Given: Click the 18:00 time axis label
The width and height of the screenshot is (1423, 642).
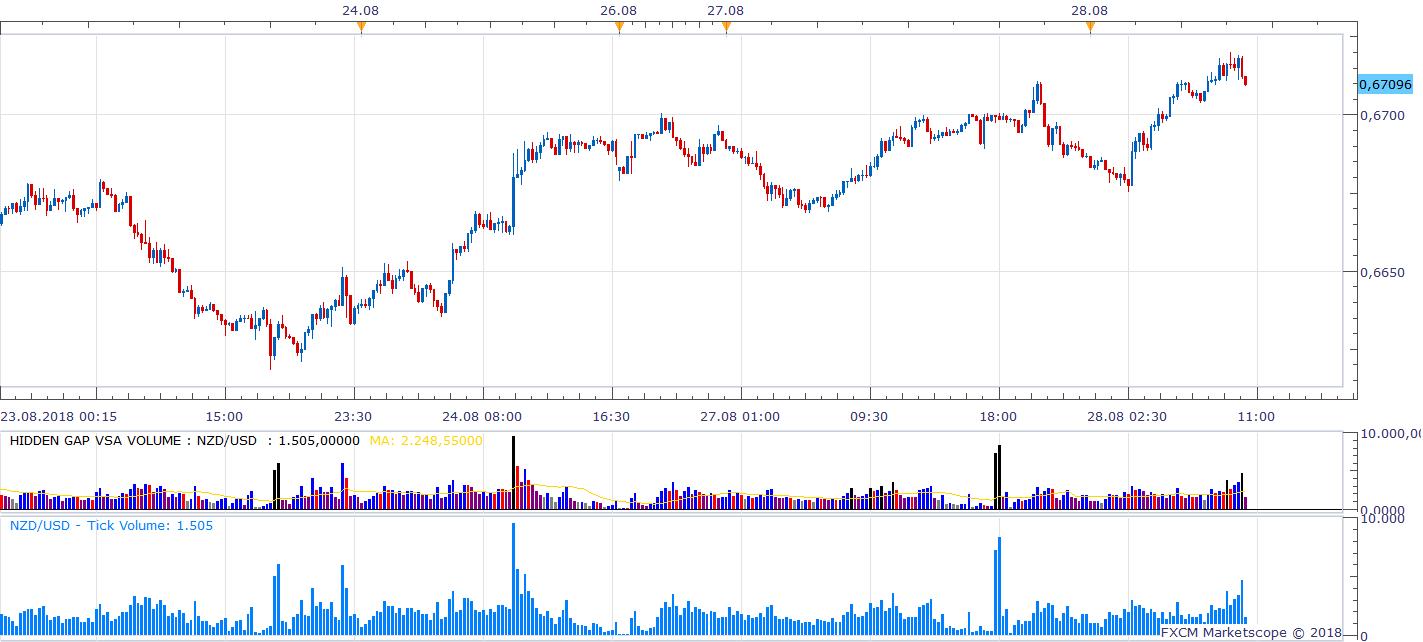Looking at the screenshot, I should (998, 416).
